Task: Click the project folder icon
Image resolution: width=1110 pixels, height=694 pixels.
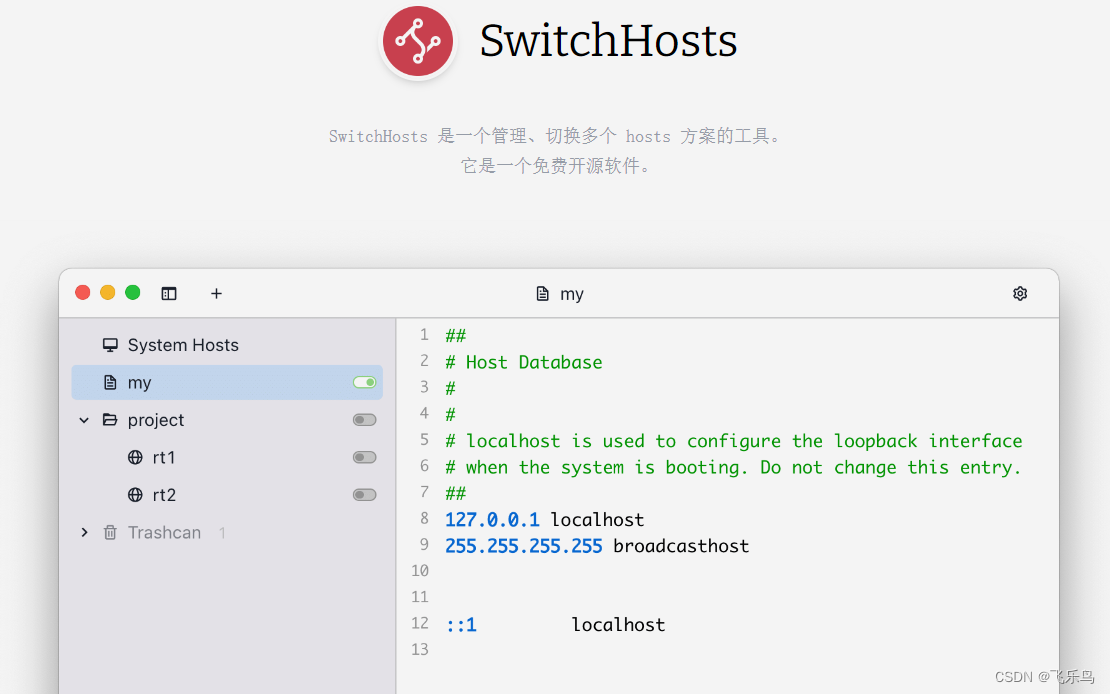Action: point(110,420)
